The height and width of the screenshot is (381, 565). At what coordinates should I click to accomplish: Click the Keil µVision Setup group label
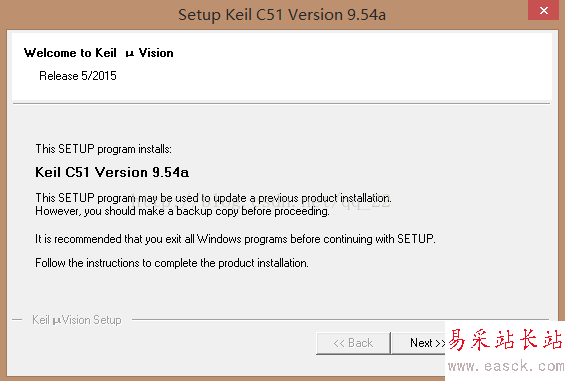point(77,320)
